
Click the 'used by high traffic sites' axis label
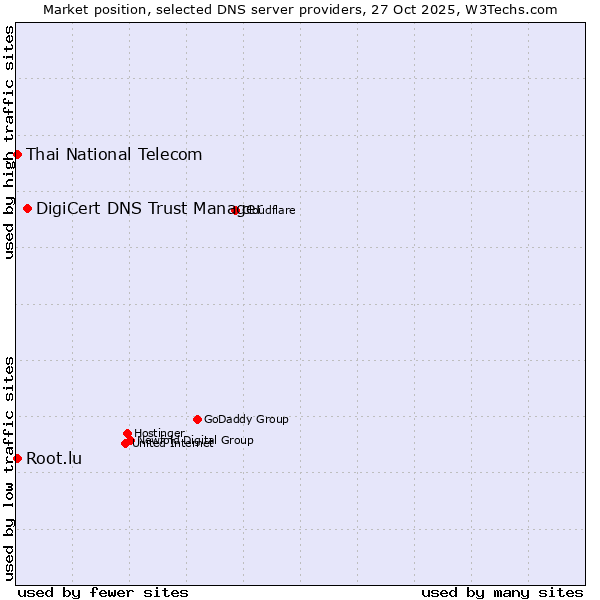click(9, 142)
